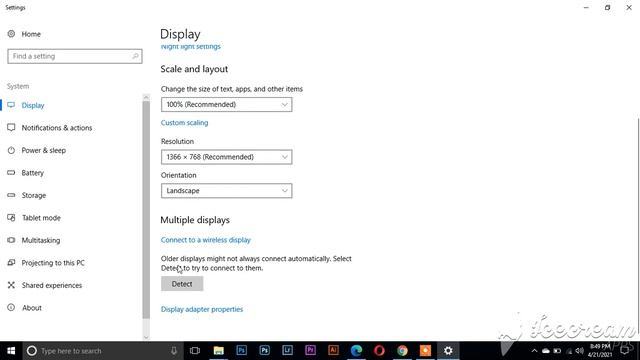Click the Display monitor icon in sidebar
Image resolution: width=640 pixels, height=360 pixels.
tap(11, 105)
